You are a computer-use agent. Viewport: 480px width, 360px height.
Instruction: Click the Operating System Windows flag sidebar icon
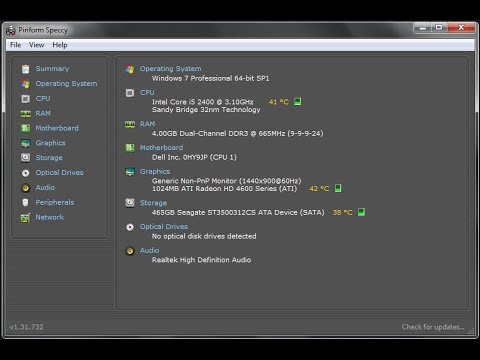26,84
